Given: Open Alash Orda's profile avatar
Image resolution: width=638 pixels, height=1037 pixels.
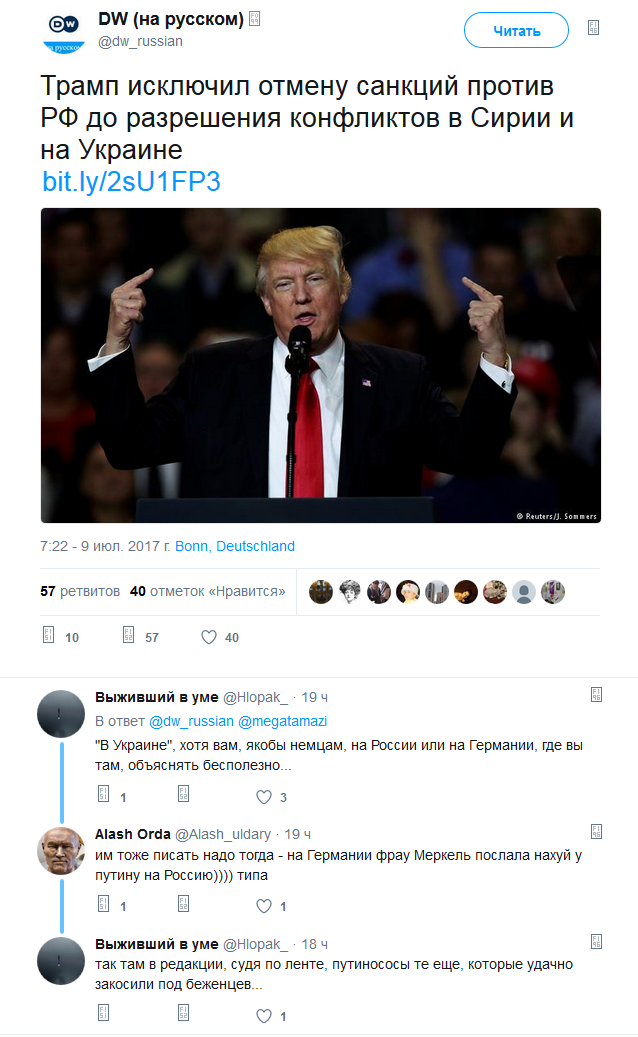Looking at the screenshot, I should [x=61, y=851].
